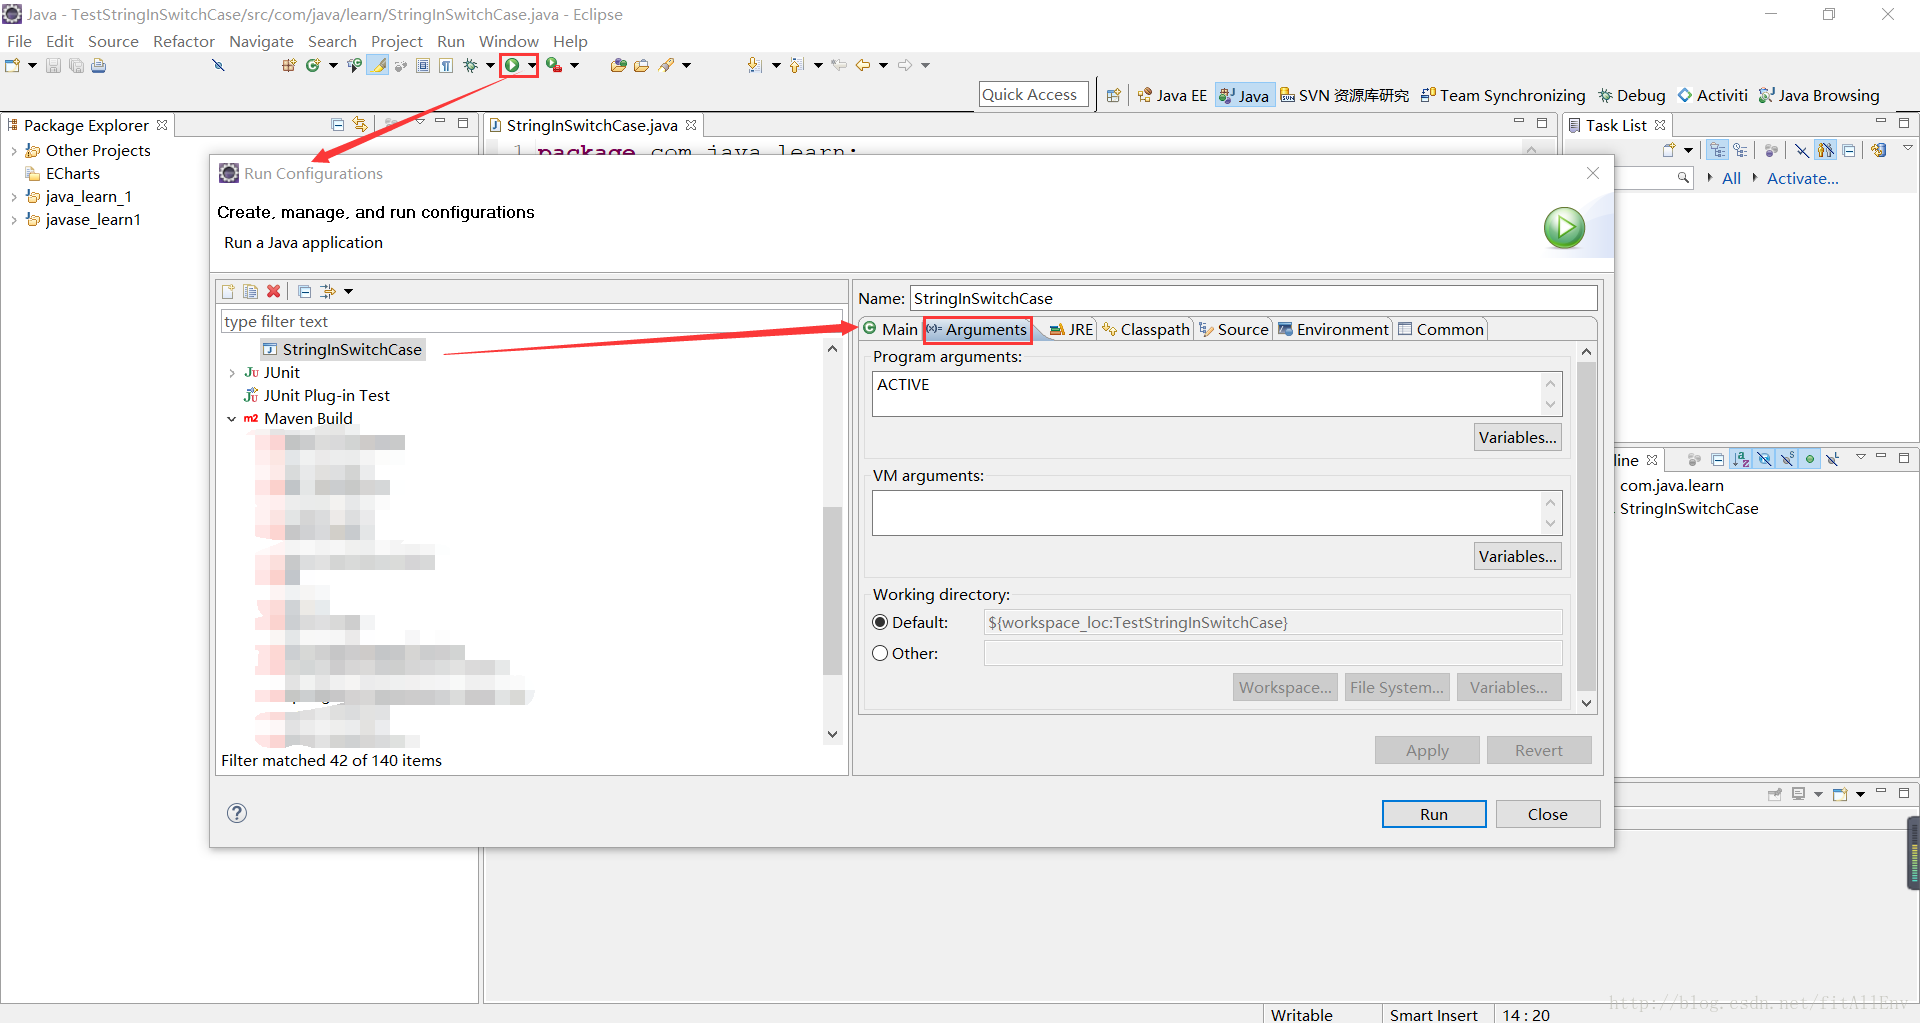Click Variables button for Program arguments
The image size is (1920, 1023).
[x=1517, y=437]
